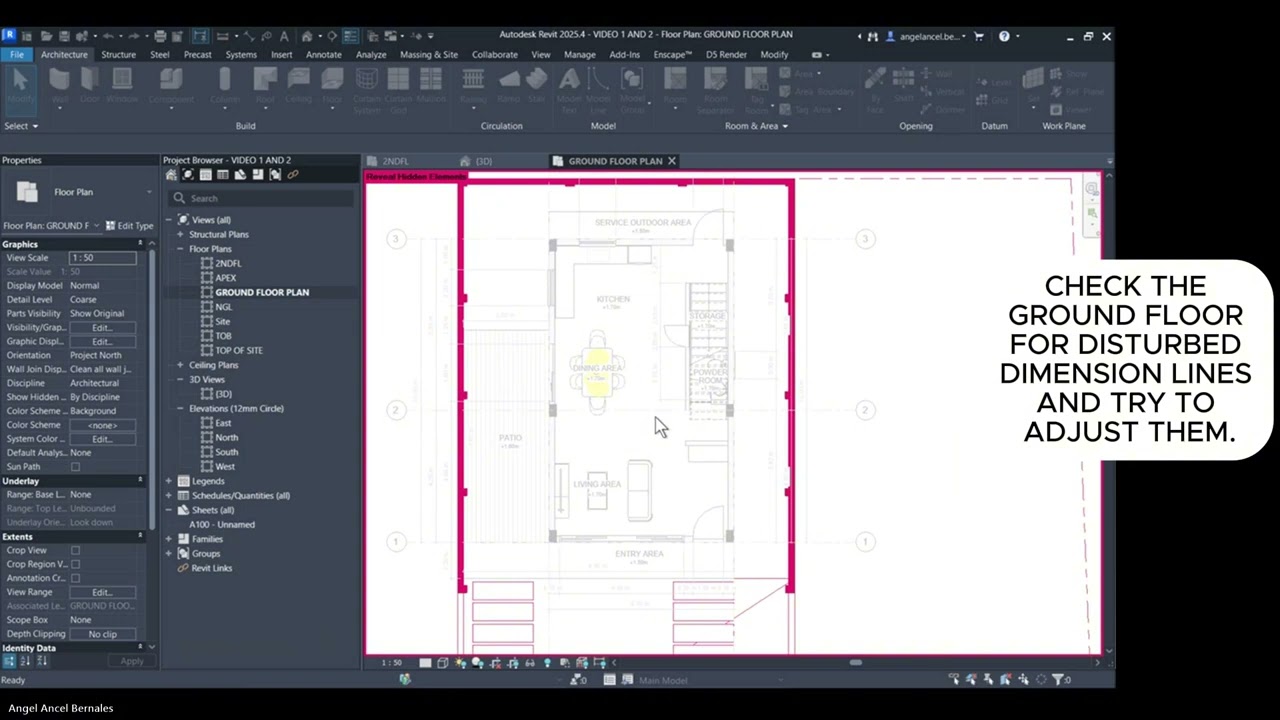Open the Help question mark icon
The image size is (1280, 720).
1004,36
